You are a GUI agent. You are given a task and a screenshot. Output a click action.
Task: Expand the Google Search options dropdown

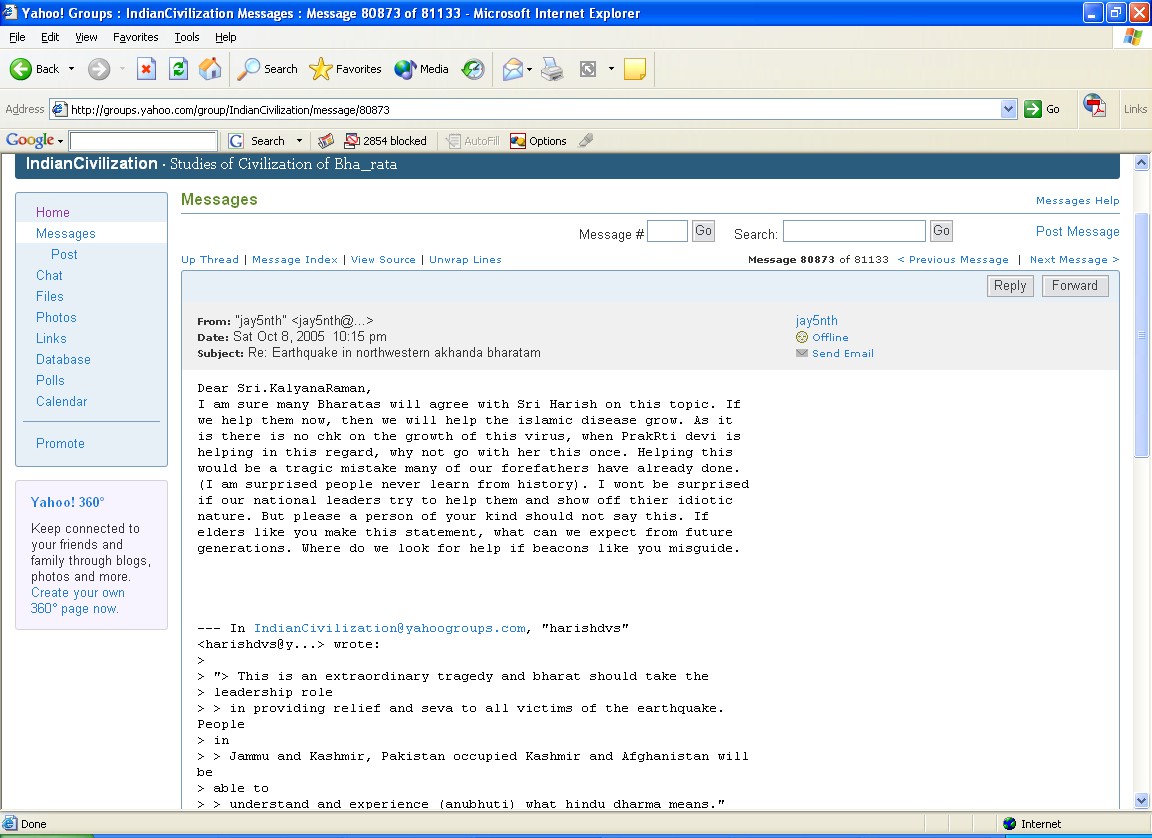[299, 141]
